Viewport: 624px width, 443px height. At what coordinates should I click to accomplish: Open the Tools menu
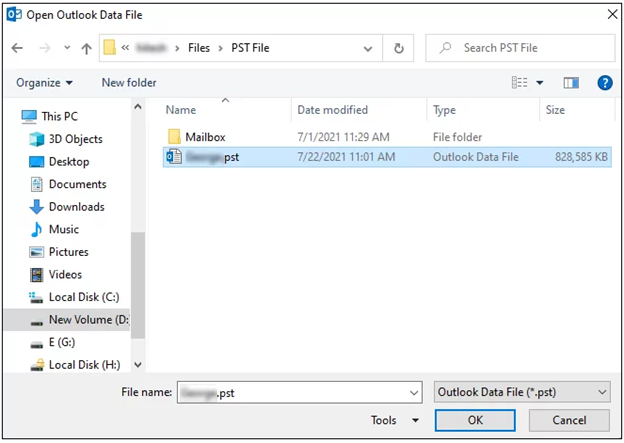click(x=394, y=420)
